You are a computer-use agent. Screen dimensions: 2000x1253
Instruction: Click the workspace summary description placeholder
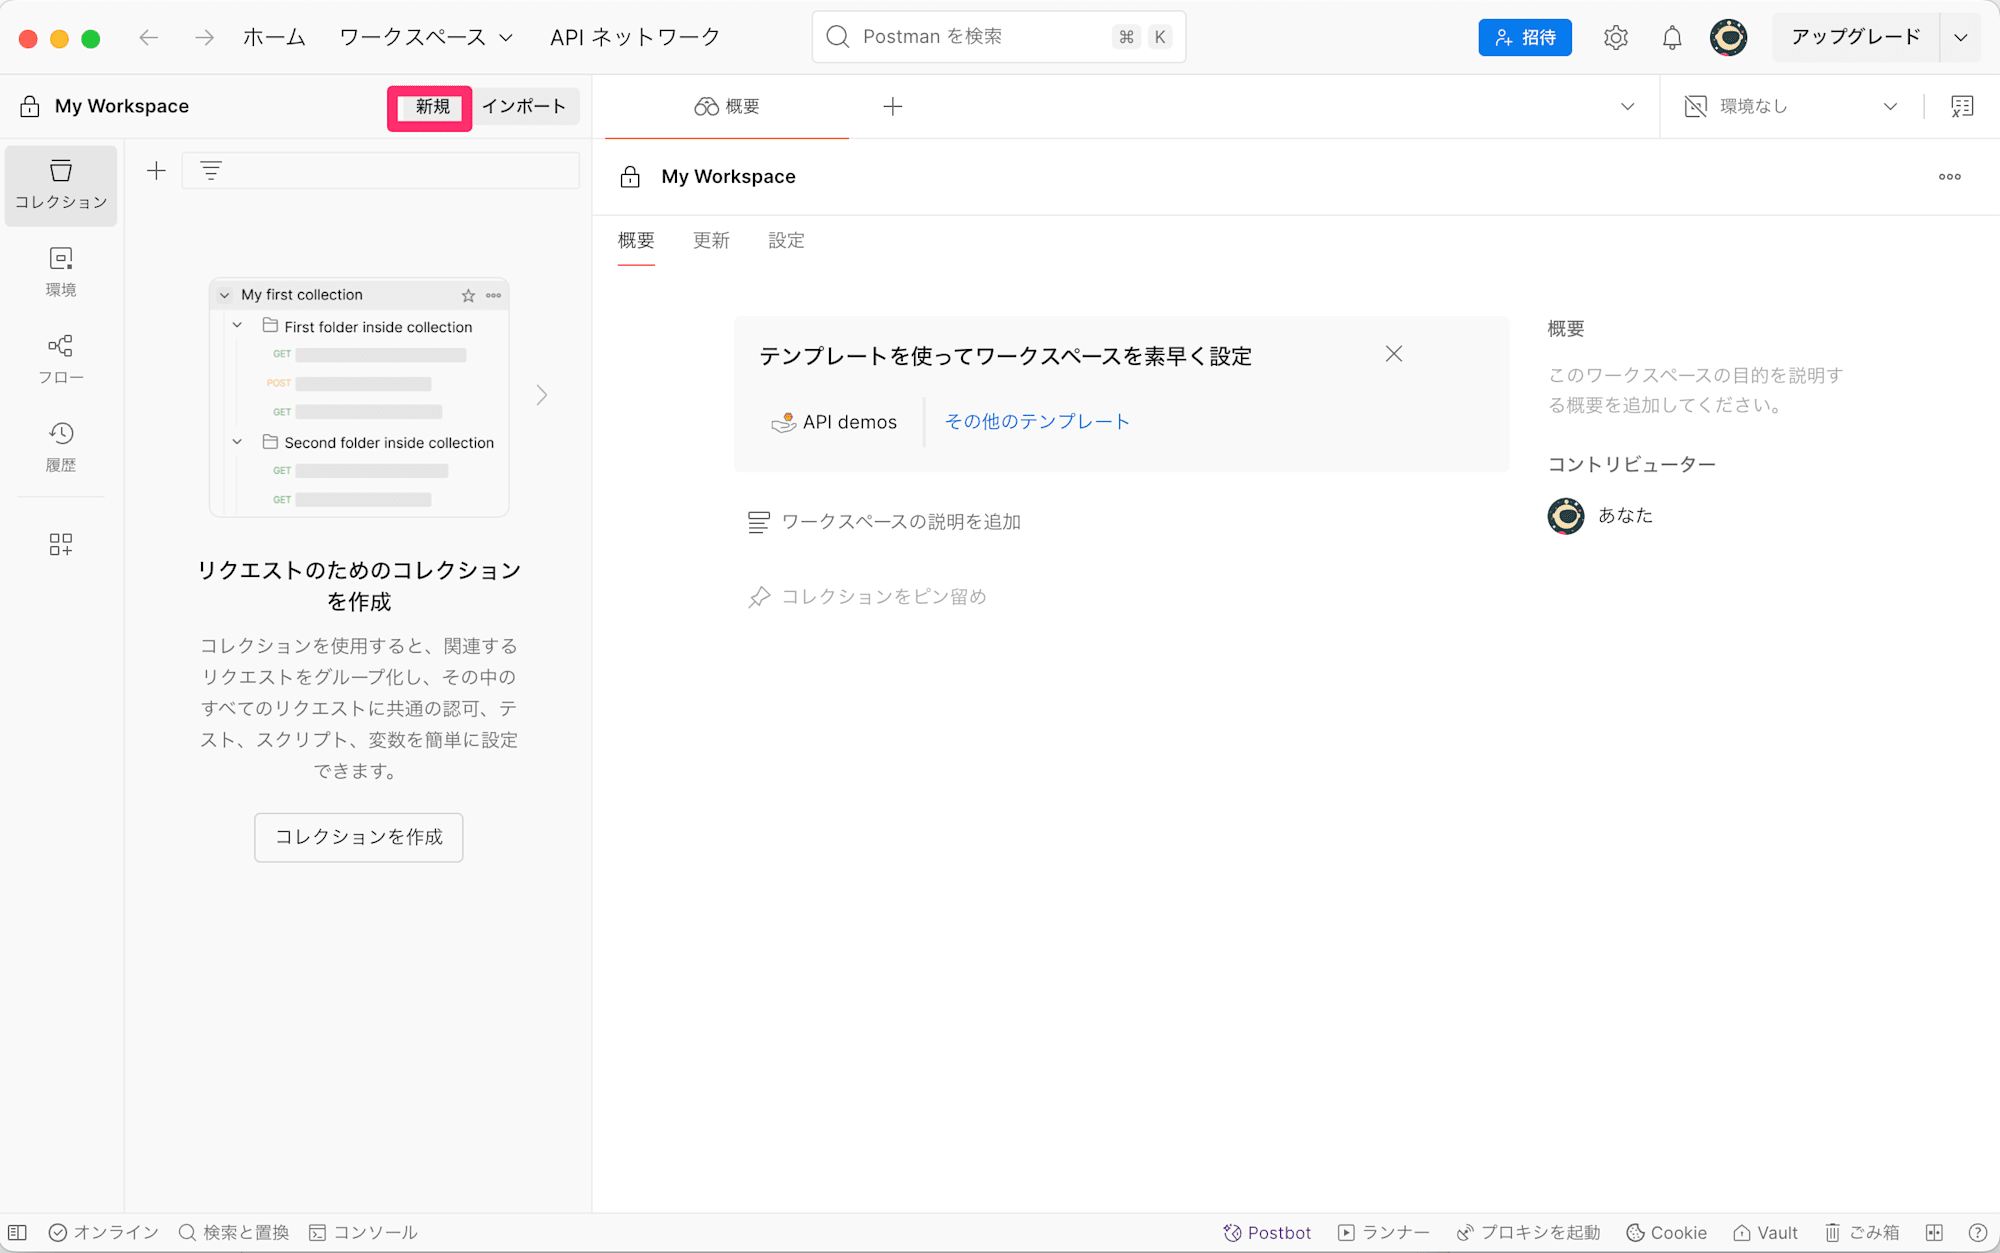[x=1696, y=390]
